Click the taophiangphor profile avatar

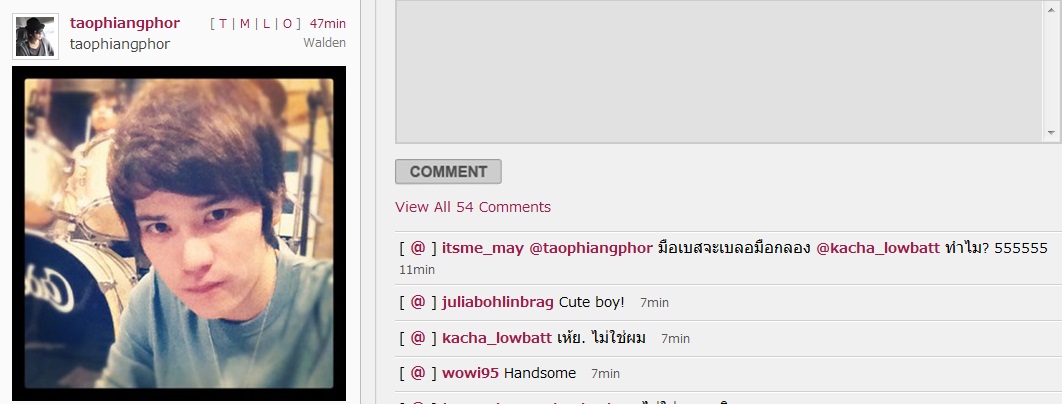35,37
